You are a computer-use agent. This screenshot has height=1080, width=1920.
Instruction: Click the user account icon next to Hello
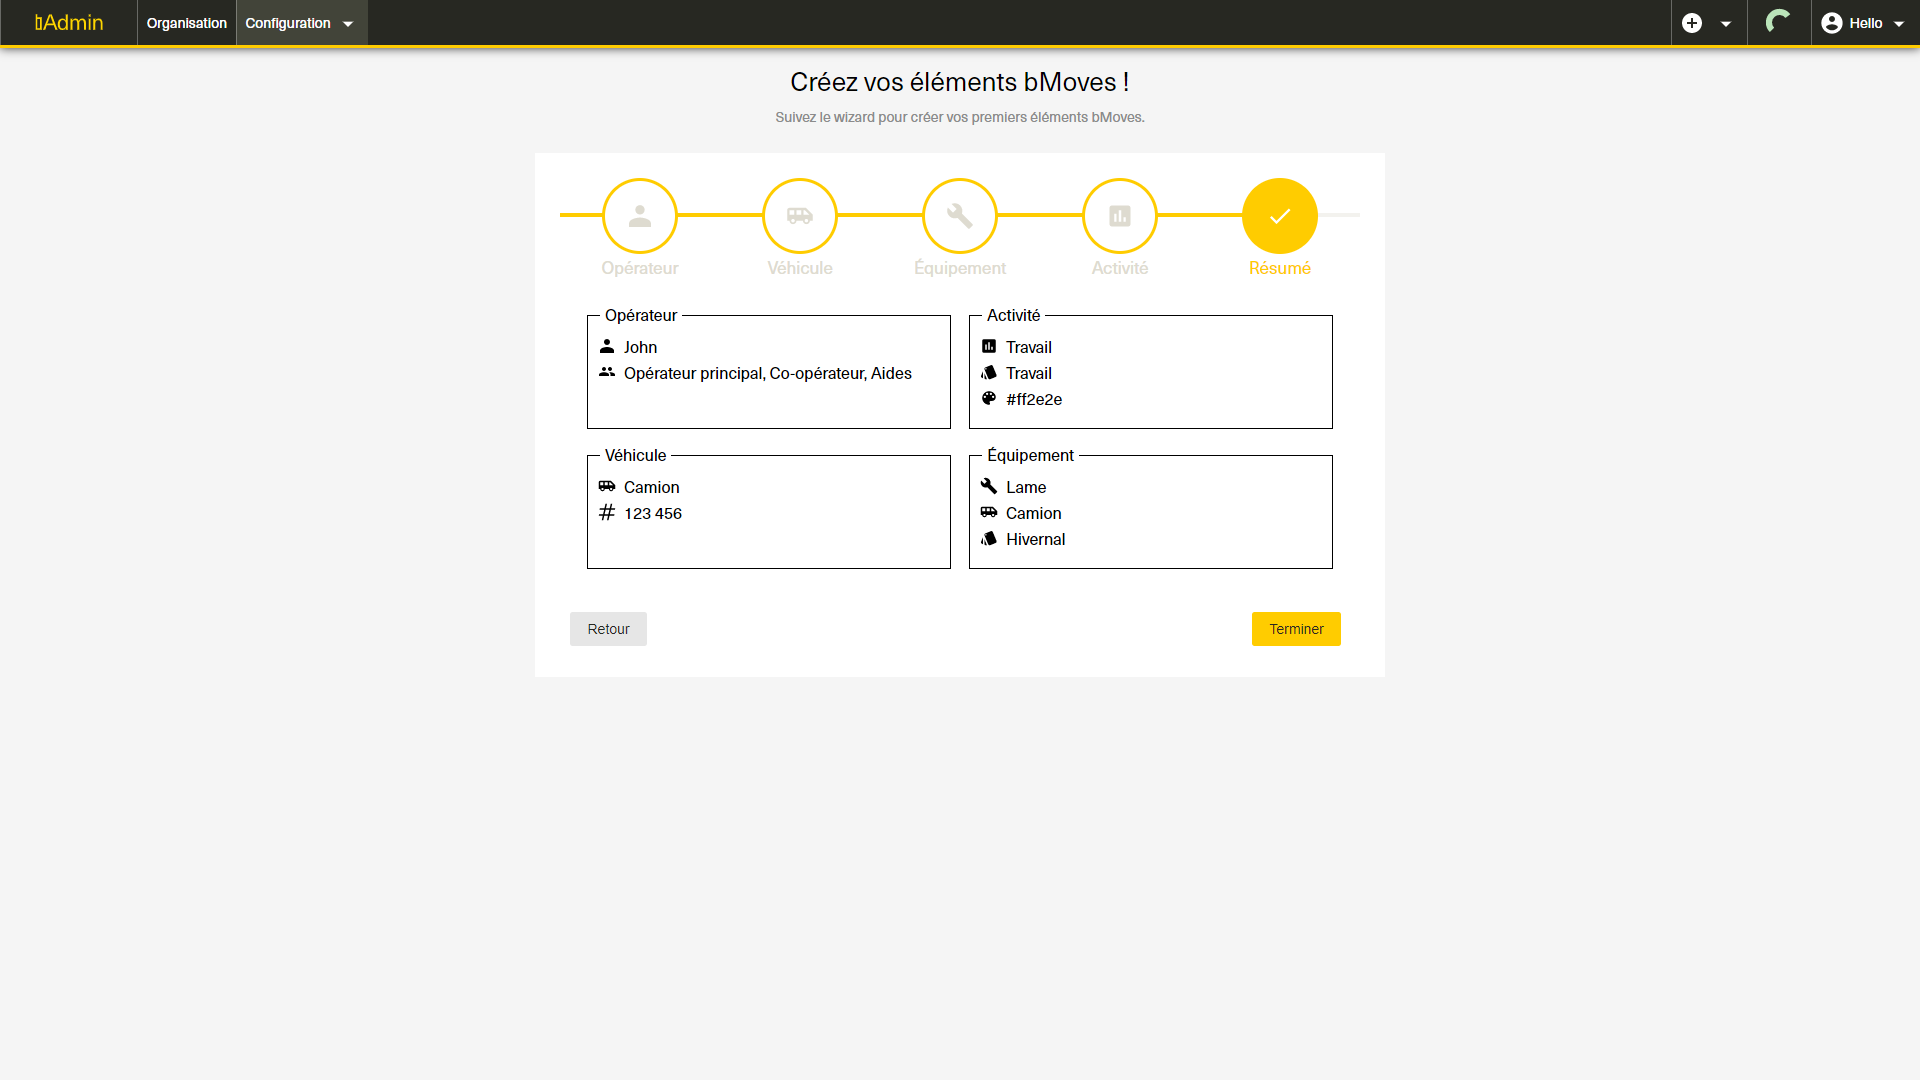click(1831, 22)
